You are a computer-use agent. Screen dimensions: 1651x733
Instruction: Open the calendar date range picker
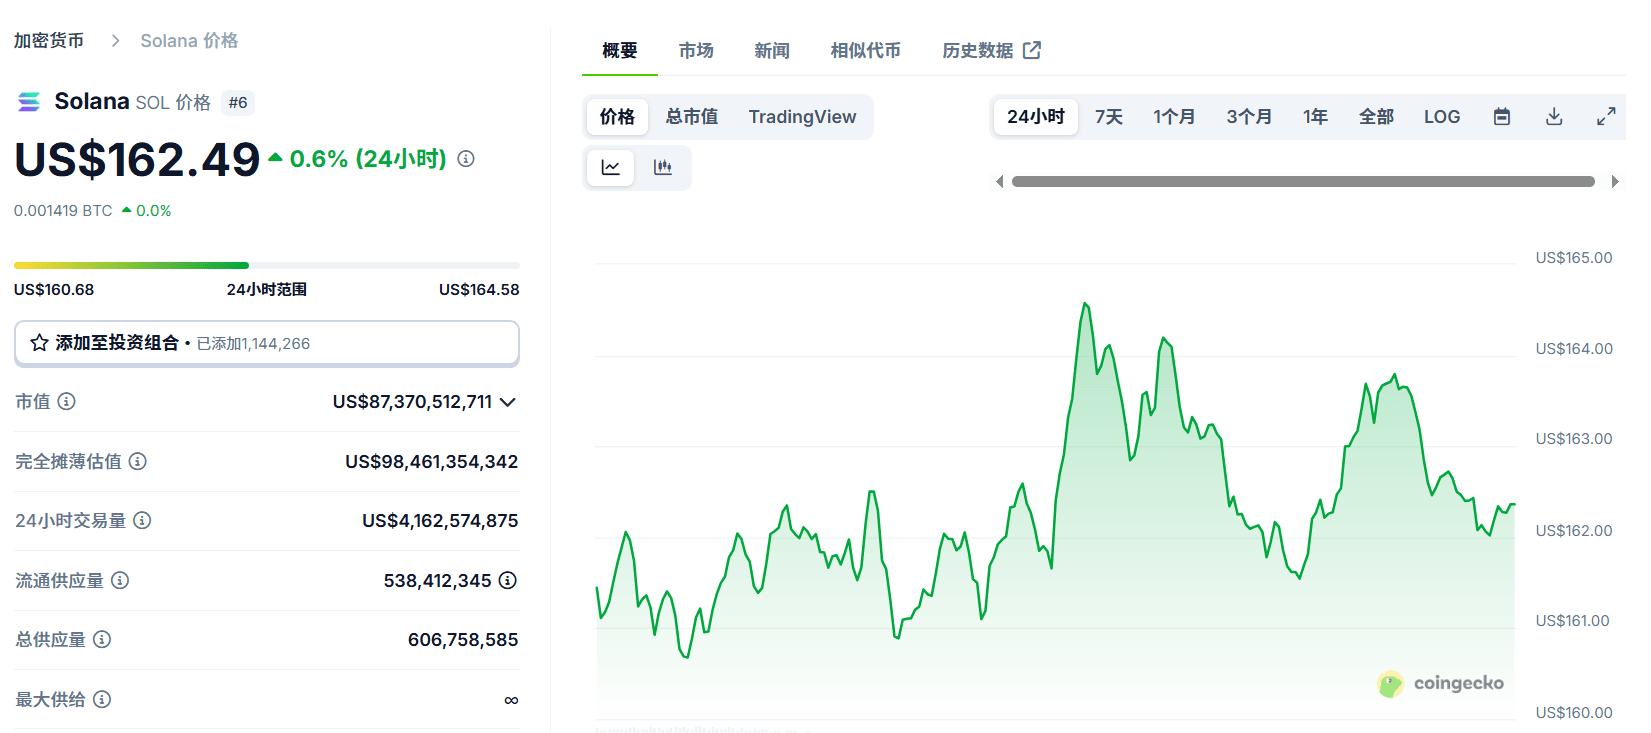pos(1502,117)
